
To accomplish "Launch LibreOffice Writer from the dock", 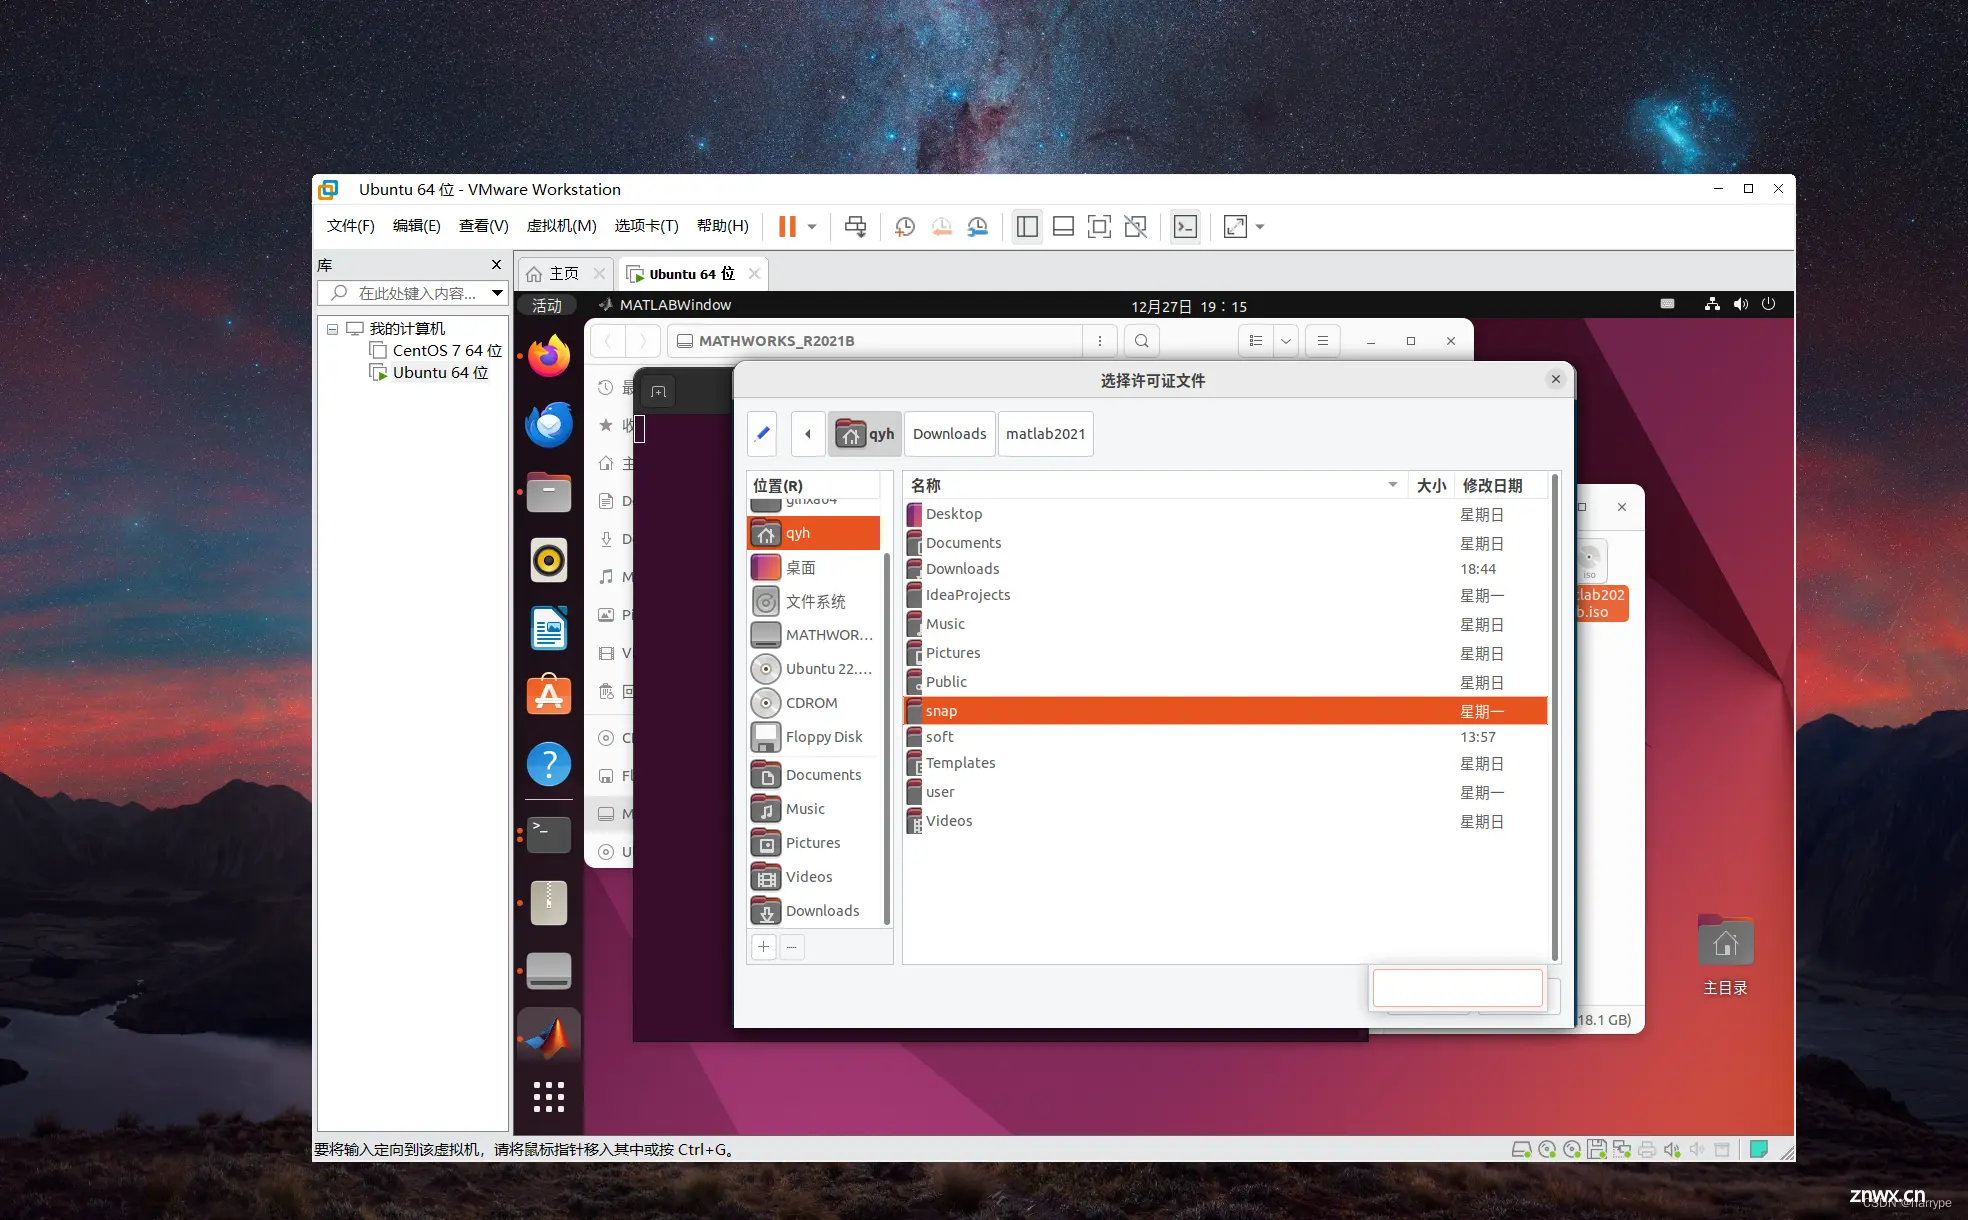I will coord(549,629).
